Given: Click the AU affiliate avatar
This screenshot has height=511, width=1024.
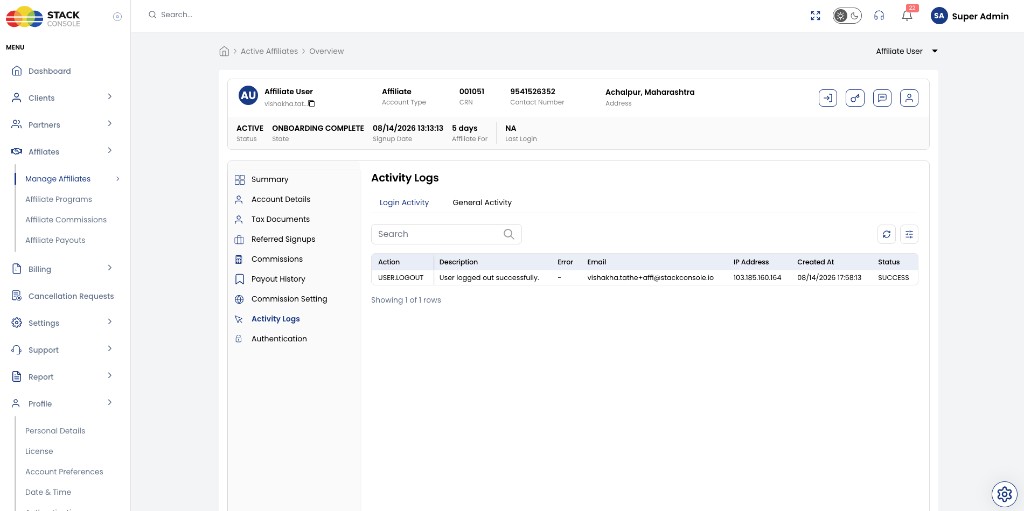Looking at the screenshot, I should tap(248, 95).
